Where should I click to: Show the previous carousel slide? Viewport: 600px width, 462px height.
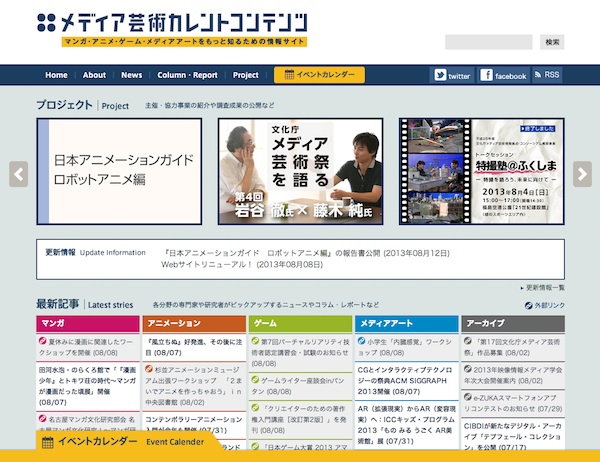click(18, 173)
